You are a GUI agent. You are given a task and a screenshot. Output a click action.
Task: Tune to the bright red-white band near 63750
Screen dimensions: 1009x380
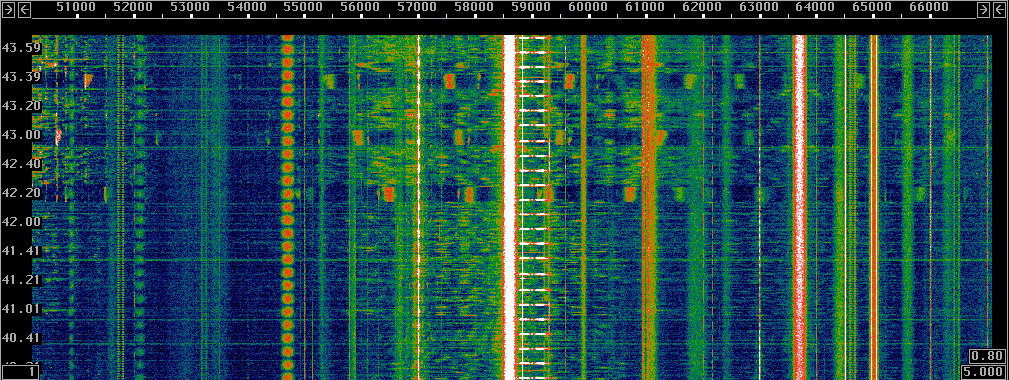pyautogui.click(x=799, y=206)
